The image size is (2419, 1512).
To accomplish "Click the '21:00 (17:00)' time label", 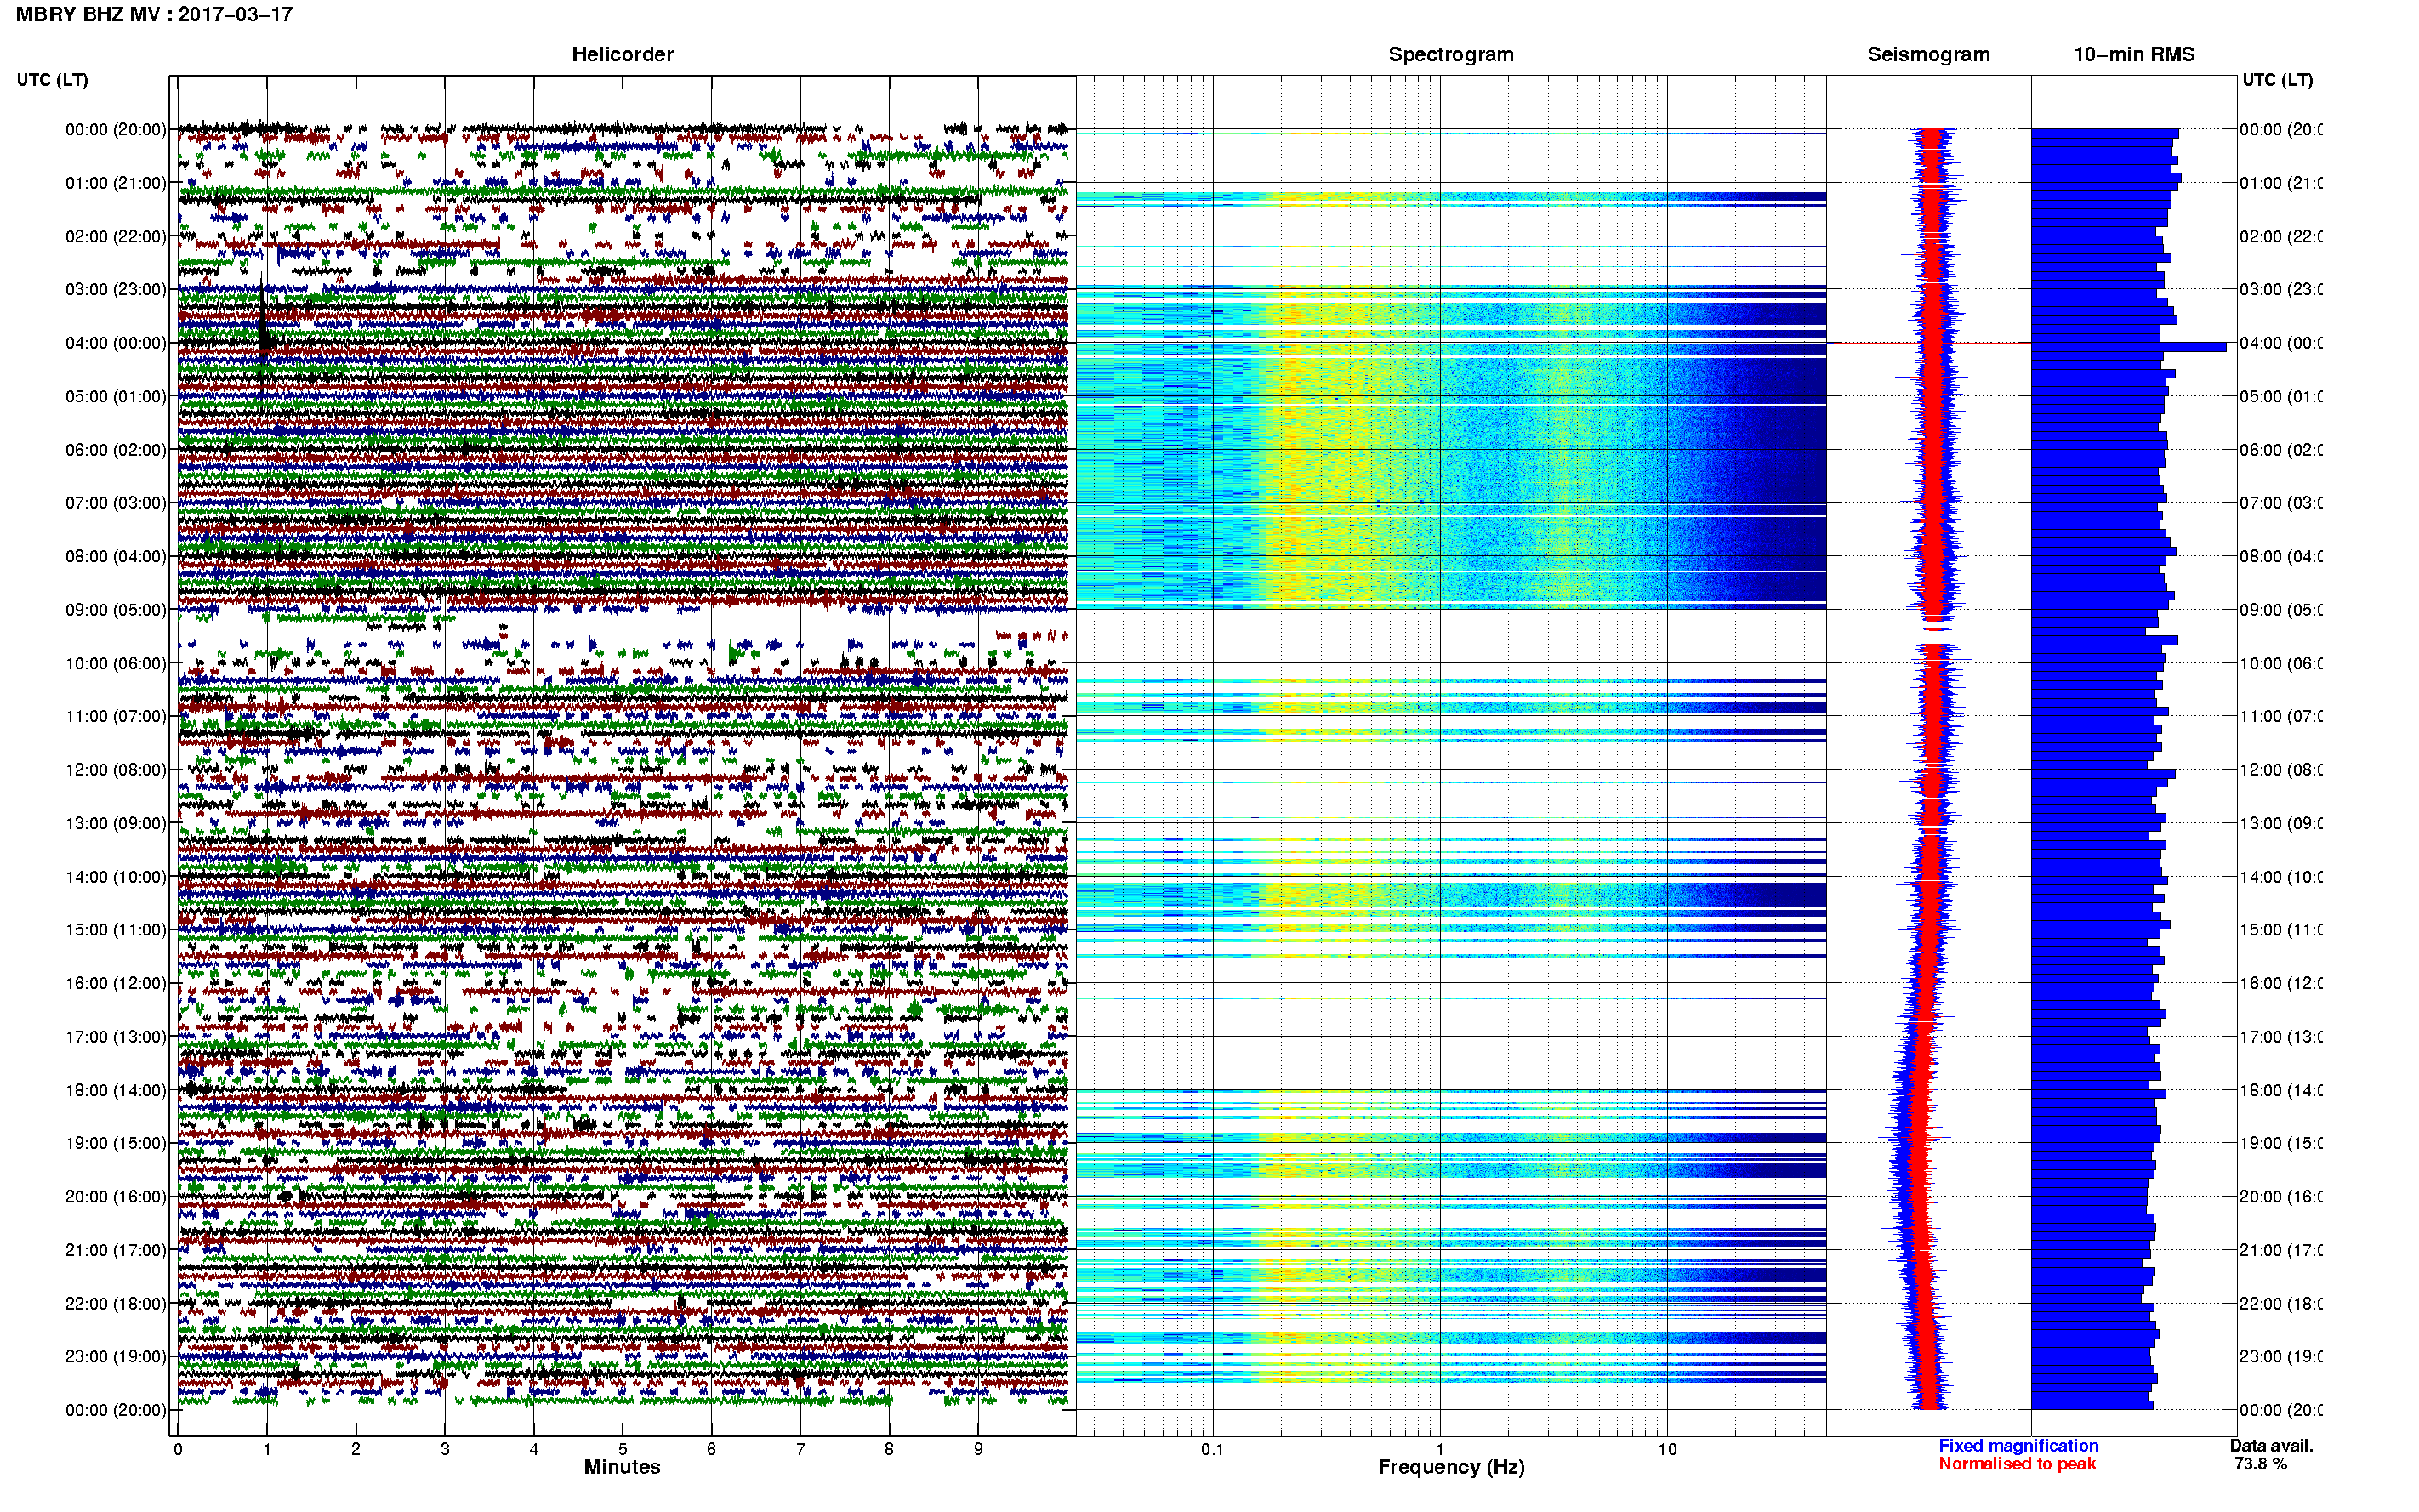I will [x=116, y=1250].
